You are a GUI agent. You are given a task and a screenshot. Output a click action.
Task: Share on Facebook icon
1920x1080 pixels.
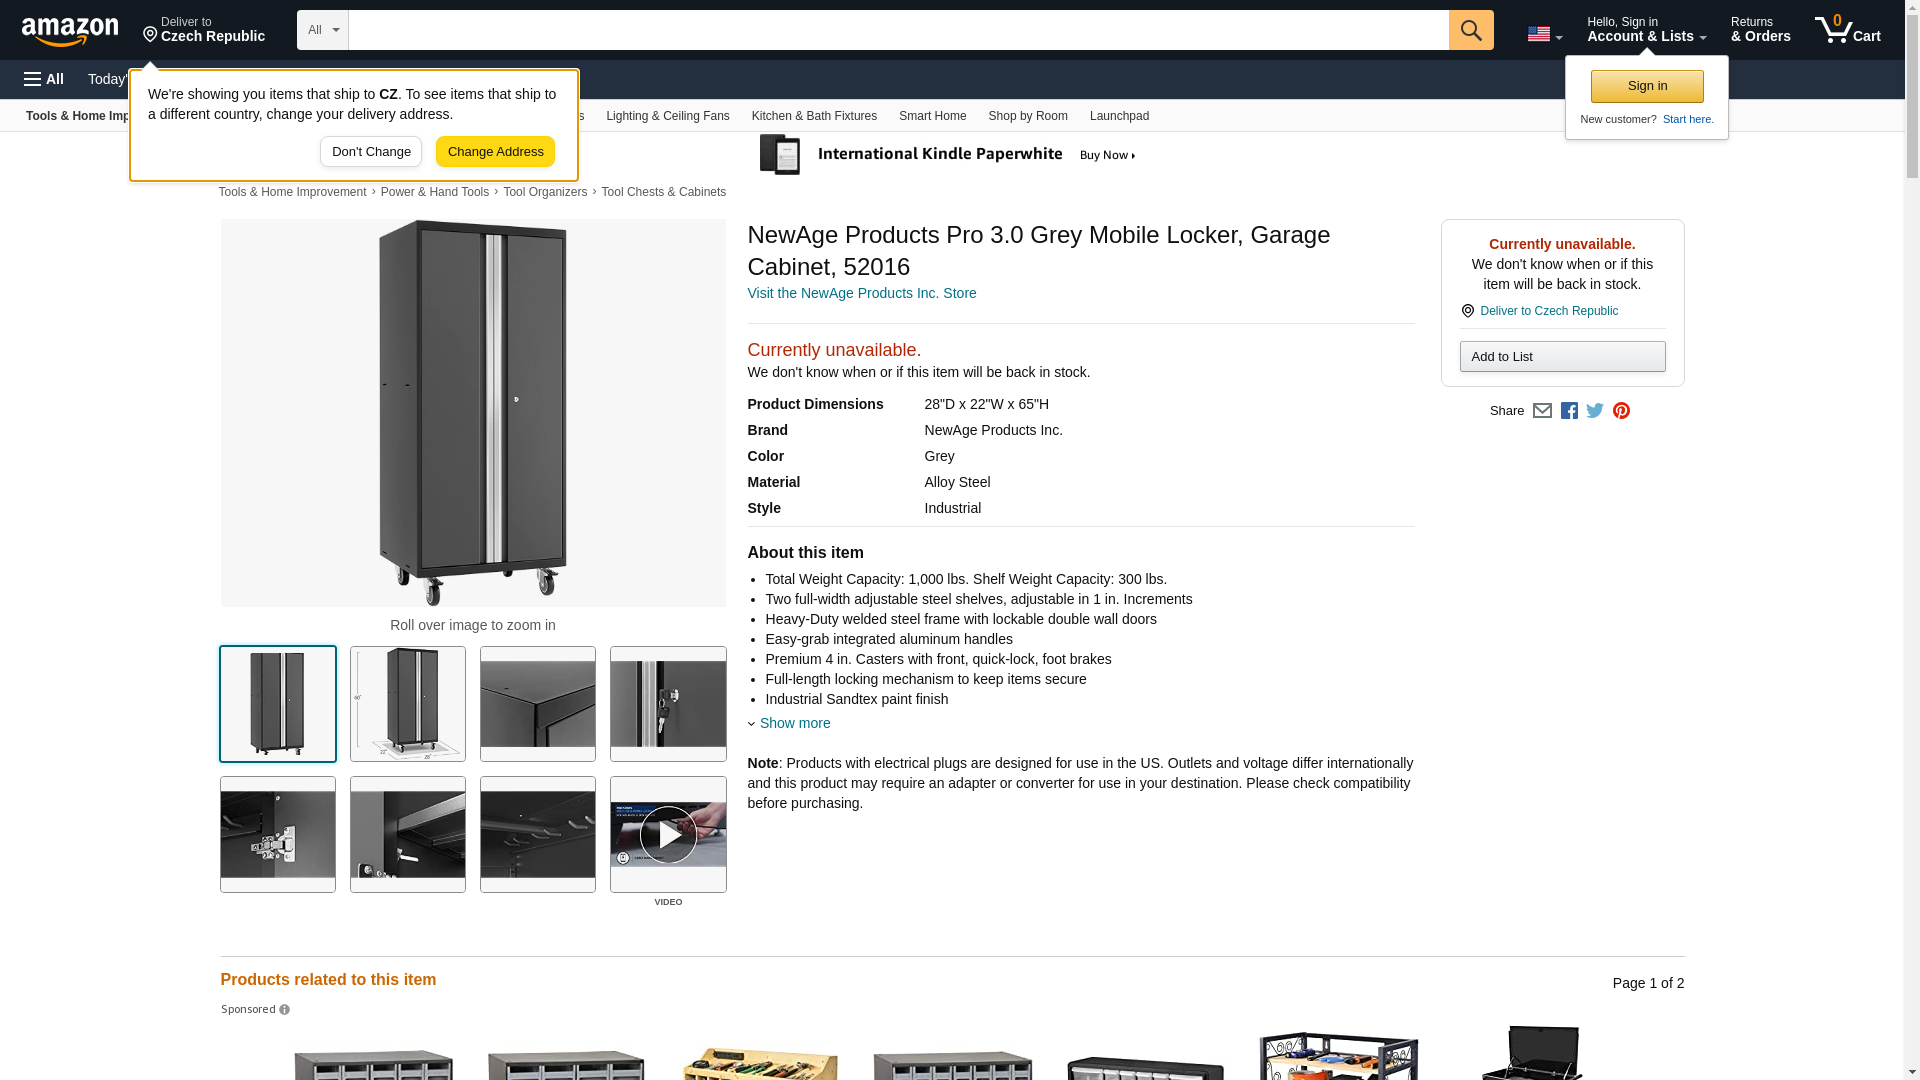pyautogui.click(x=1569, y=411)
